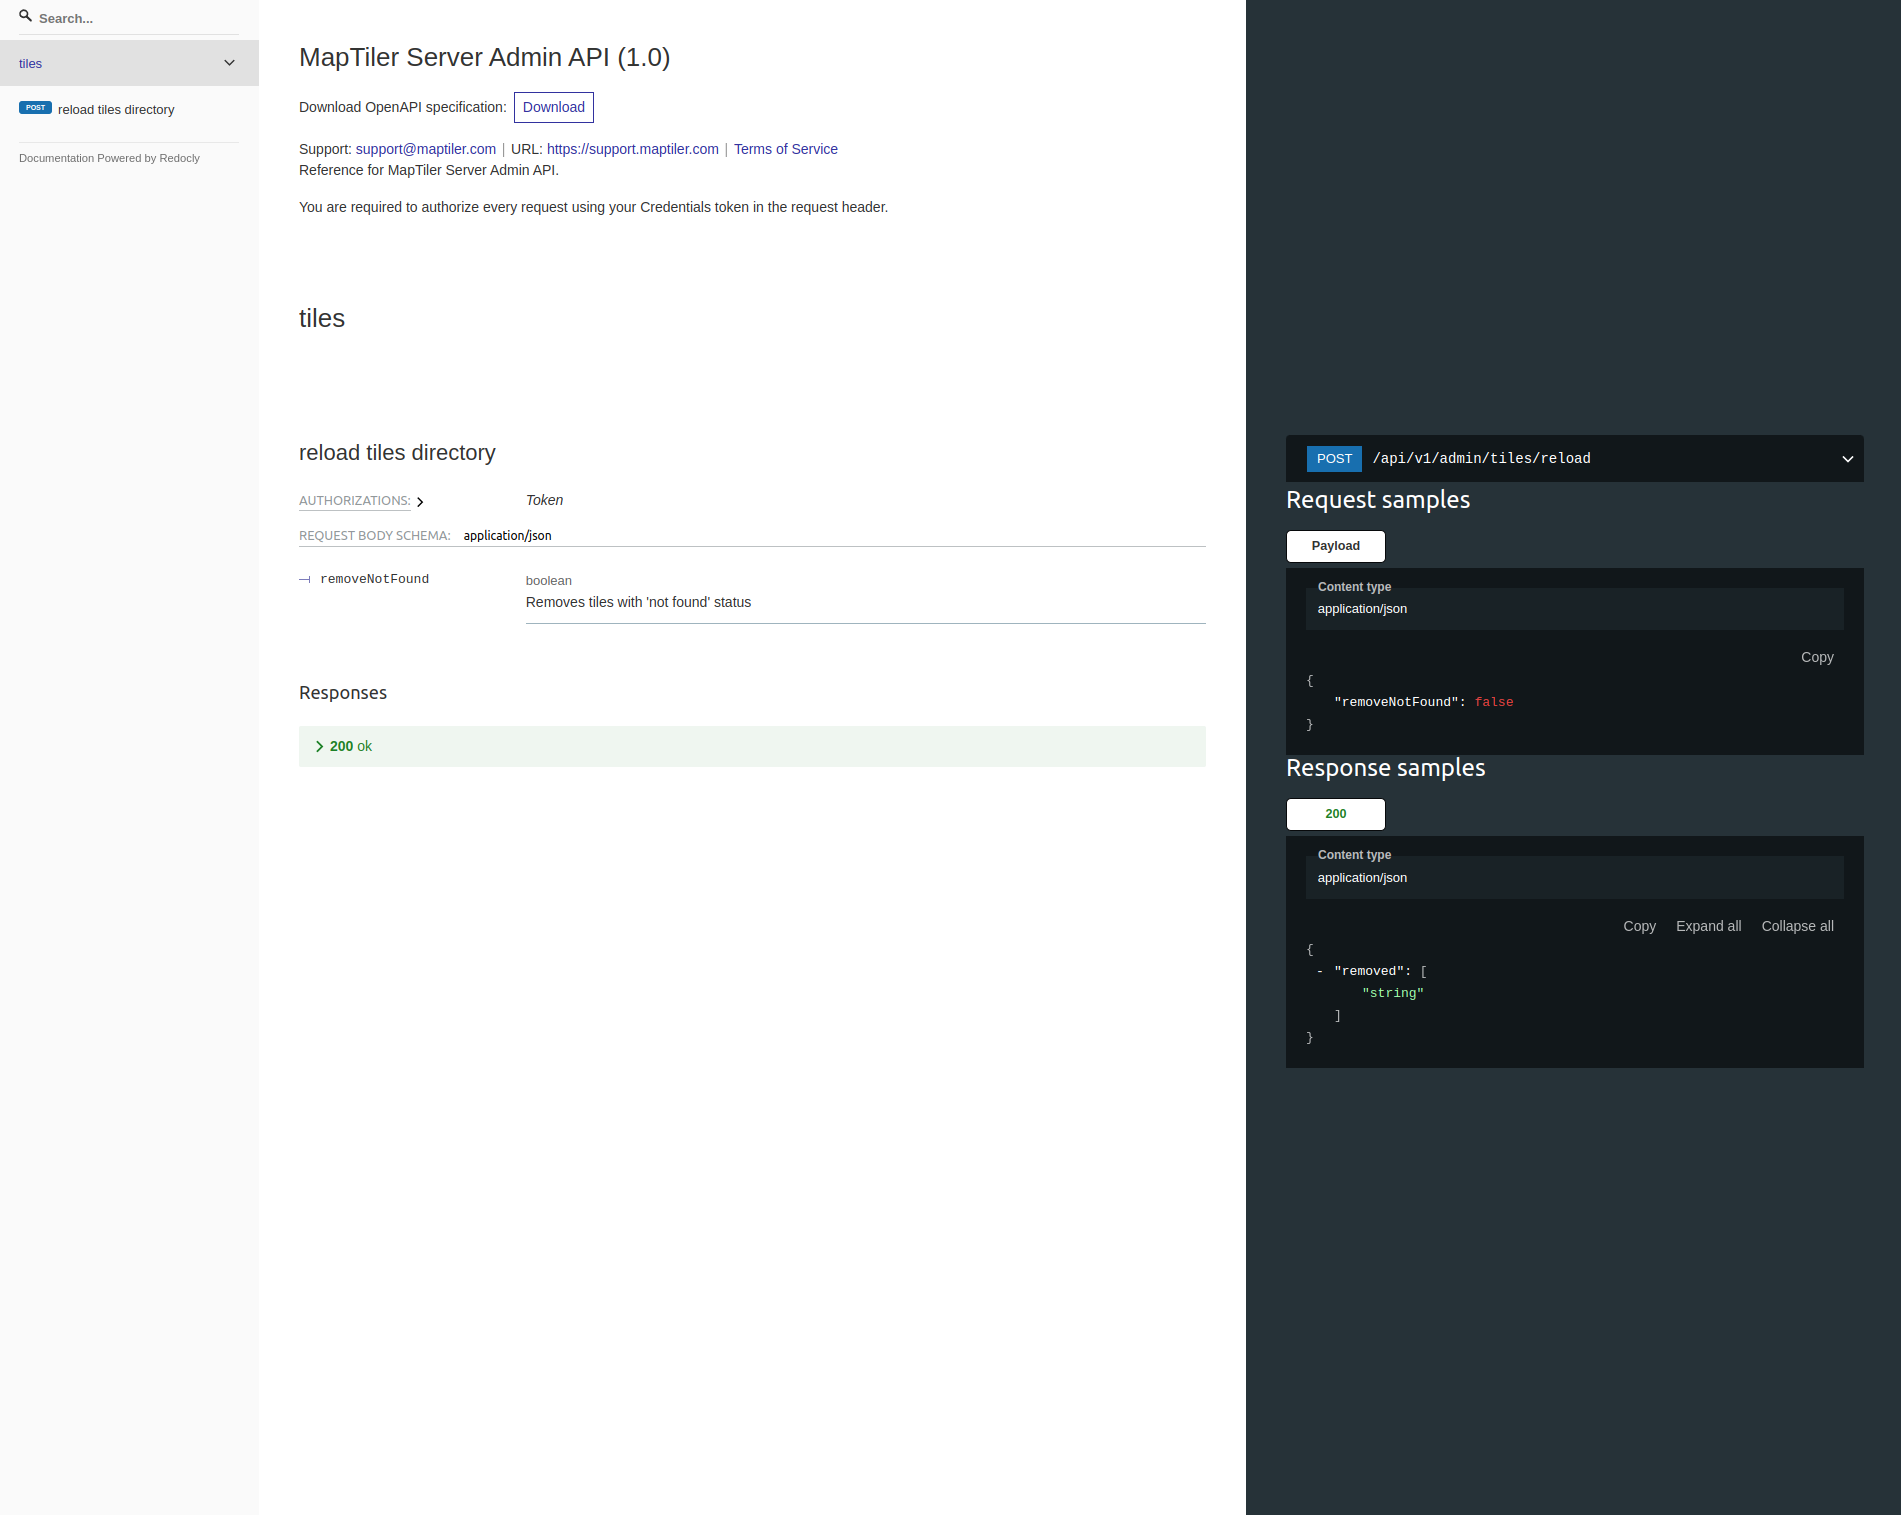Download the OpenAPI specification
The width and height of the screenshot is (1901, 1515).
point(553,107)
